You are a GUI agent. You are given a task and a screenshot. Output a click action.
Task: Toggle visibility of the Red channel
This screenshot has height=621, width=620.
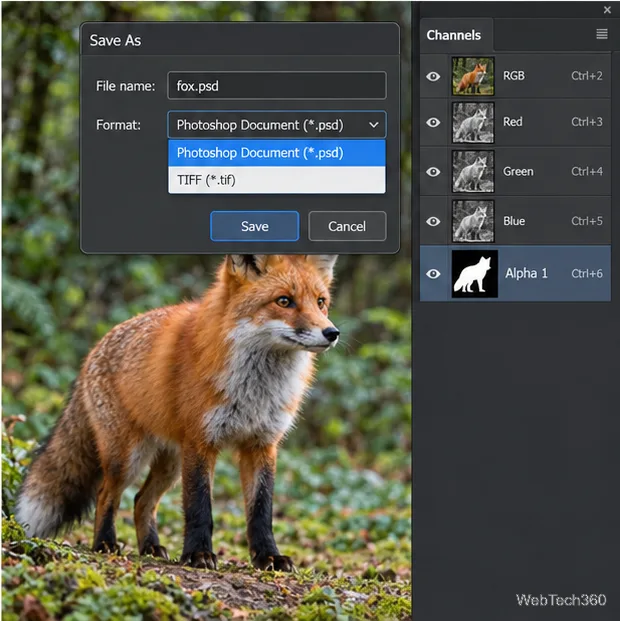(x=433, y=122)
